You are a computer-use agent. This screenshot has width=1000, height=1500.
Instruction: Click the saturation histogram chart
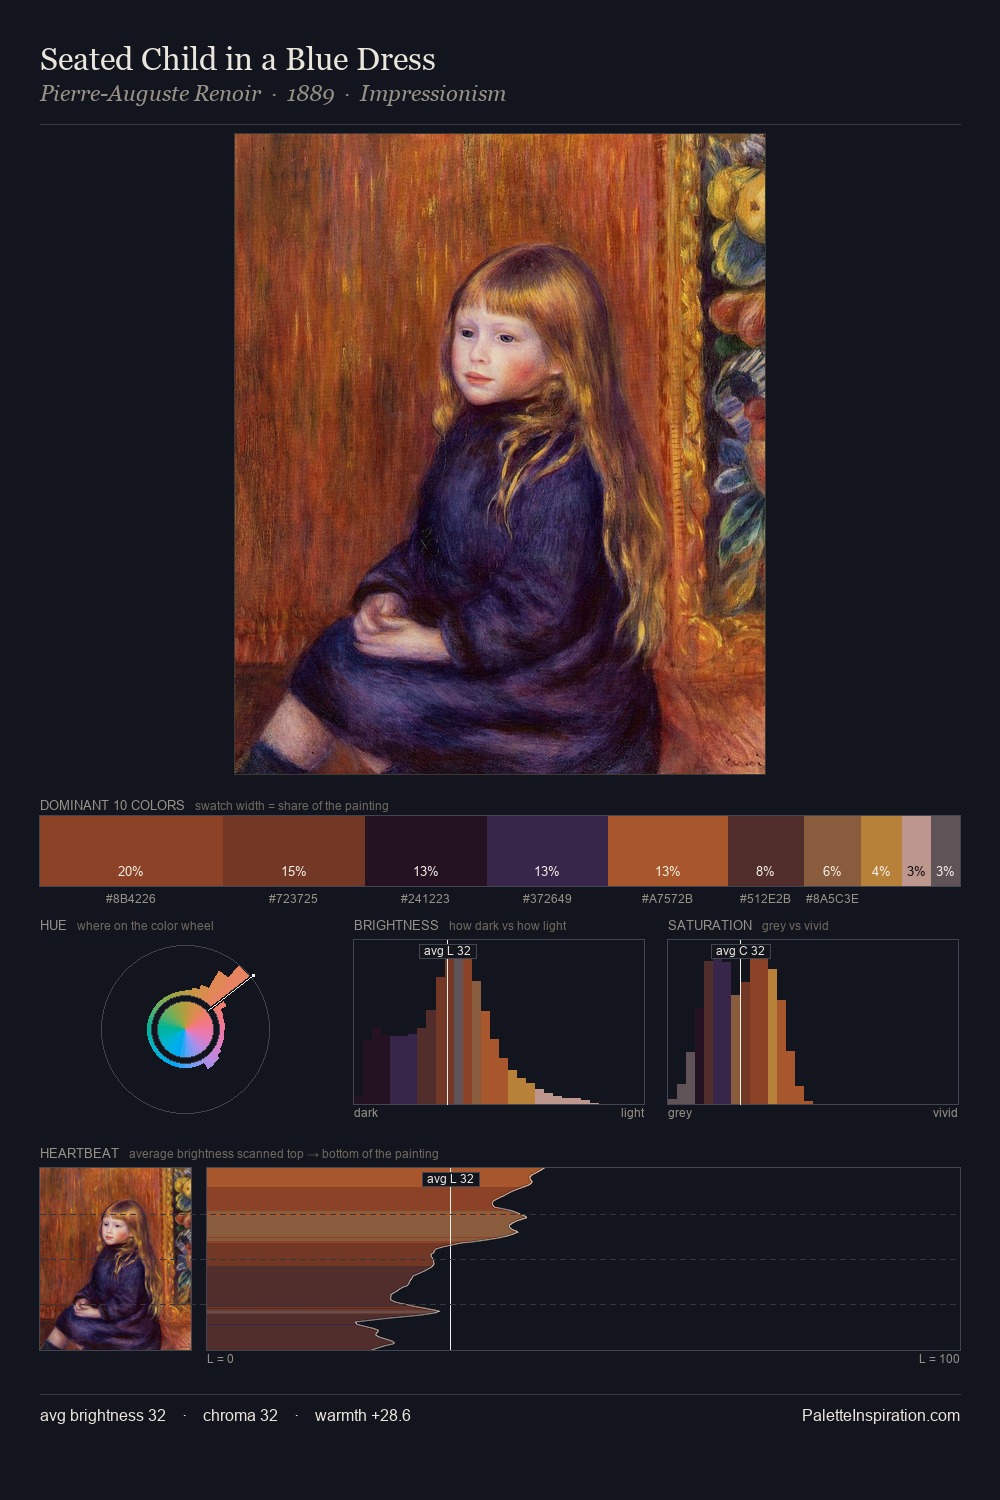click(813, 1022)
